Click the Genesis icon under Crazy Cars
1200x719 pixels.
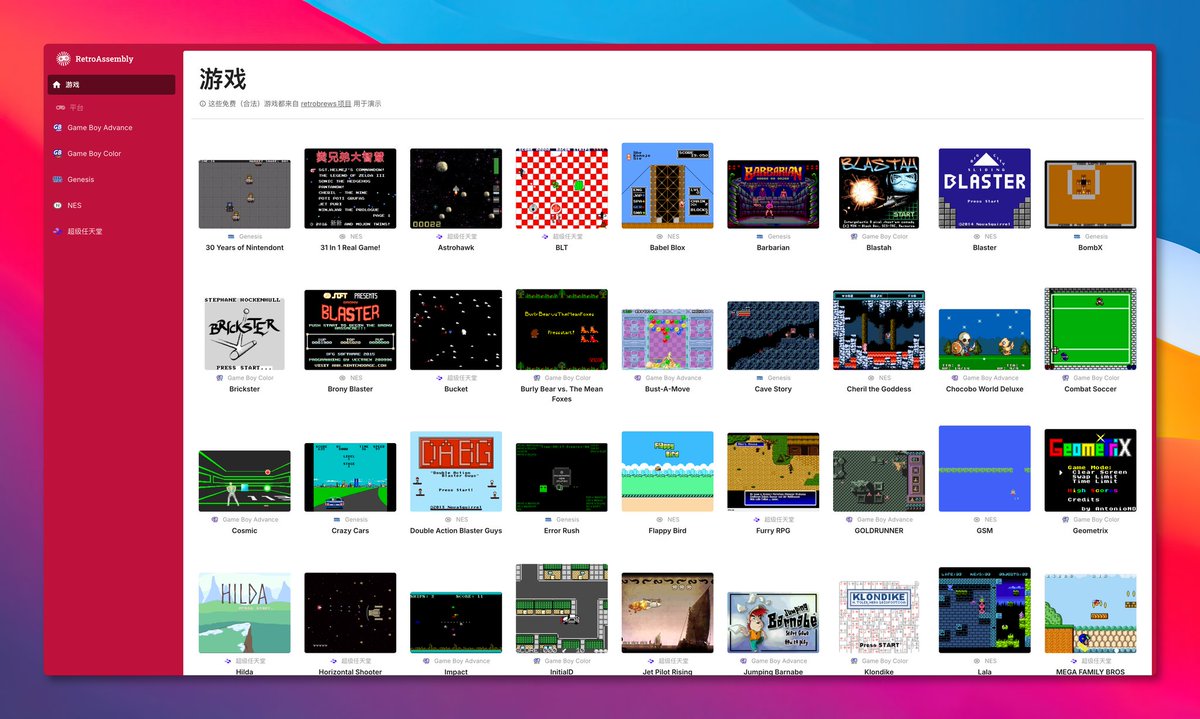coord(337,519)
